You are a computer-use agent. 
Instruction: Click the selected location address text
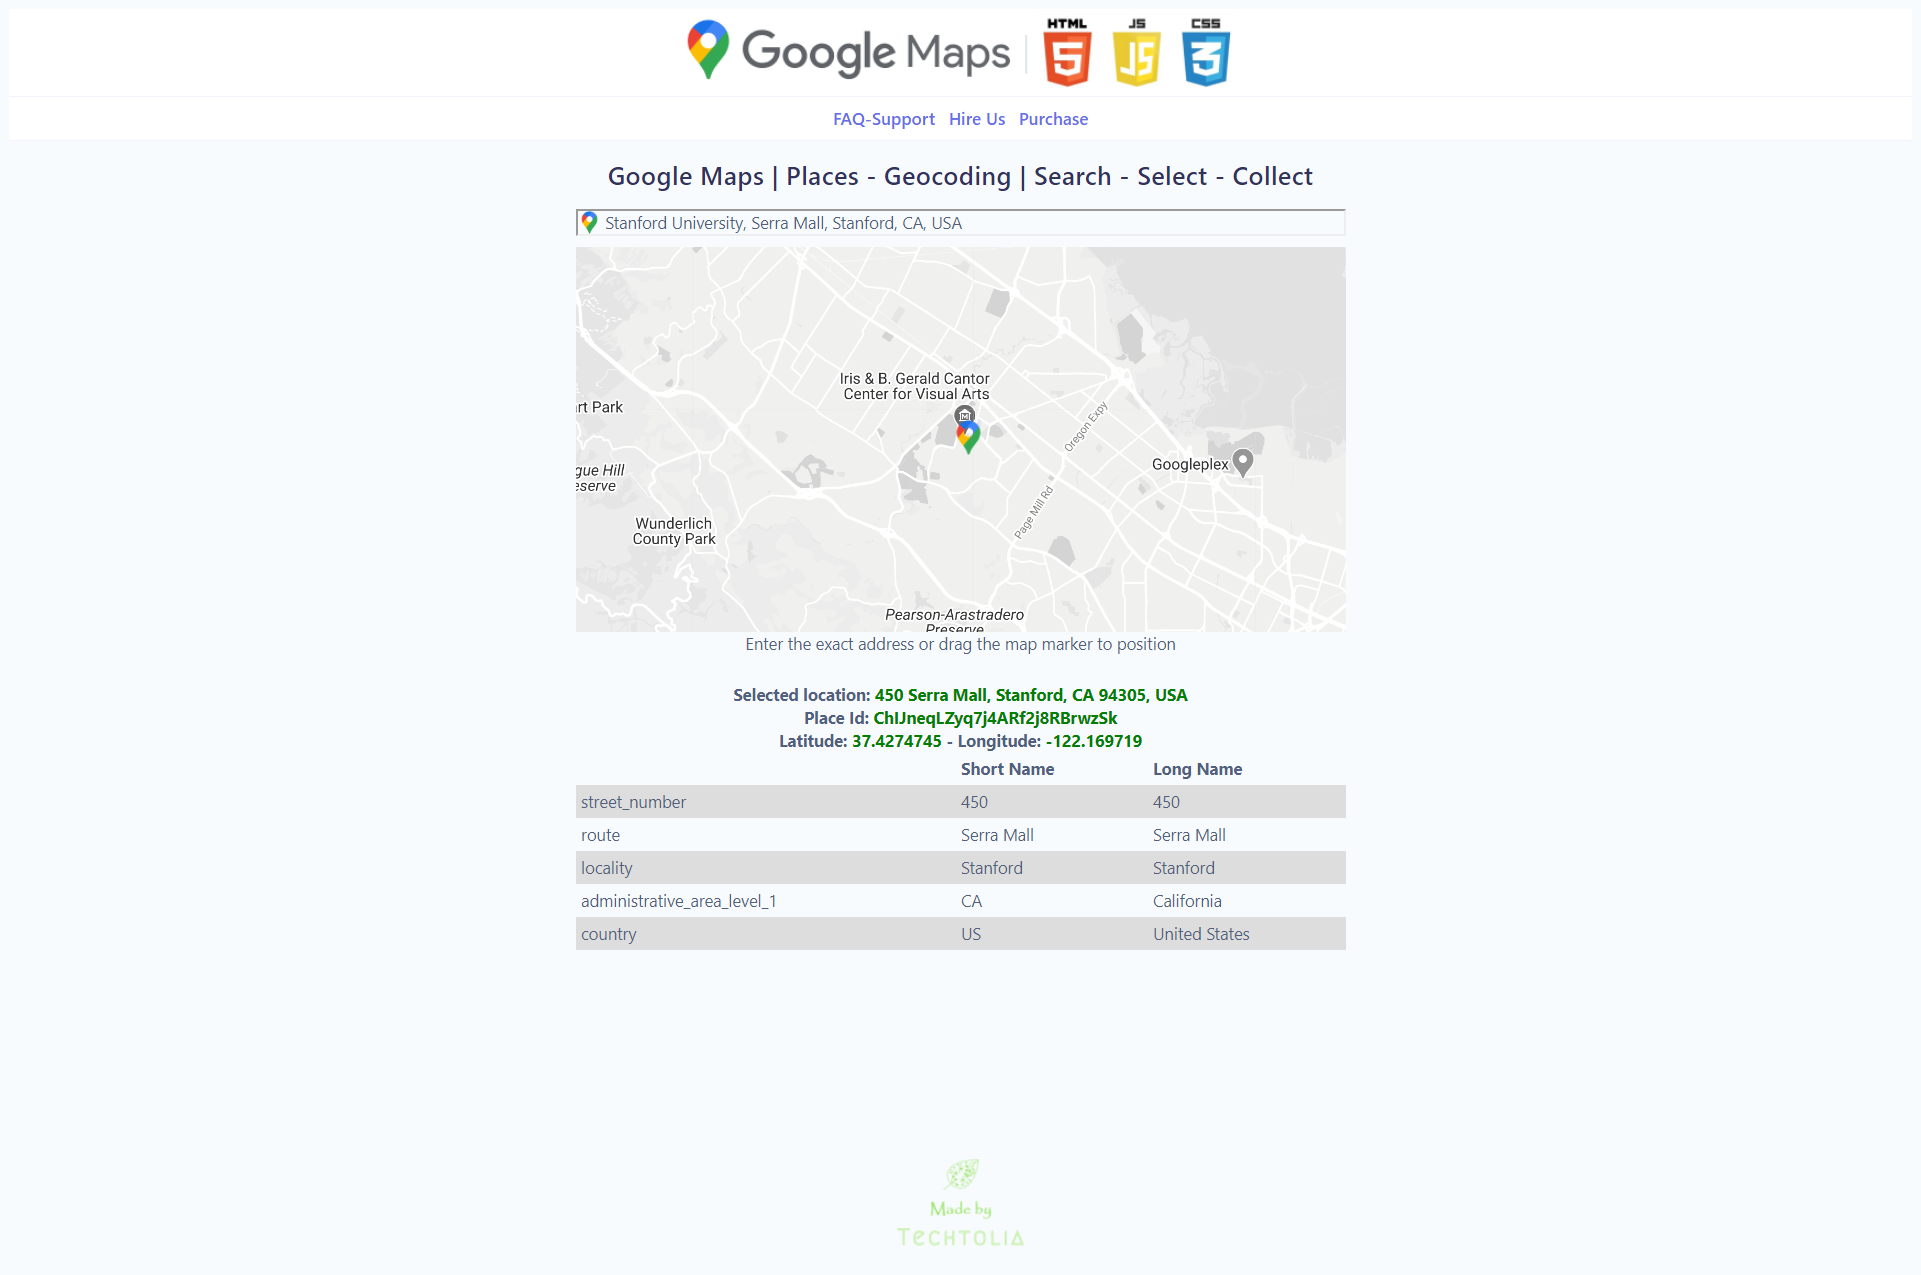1031,695
